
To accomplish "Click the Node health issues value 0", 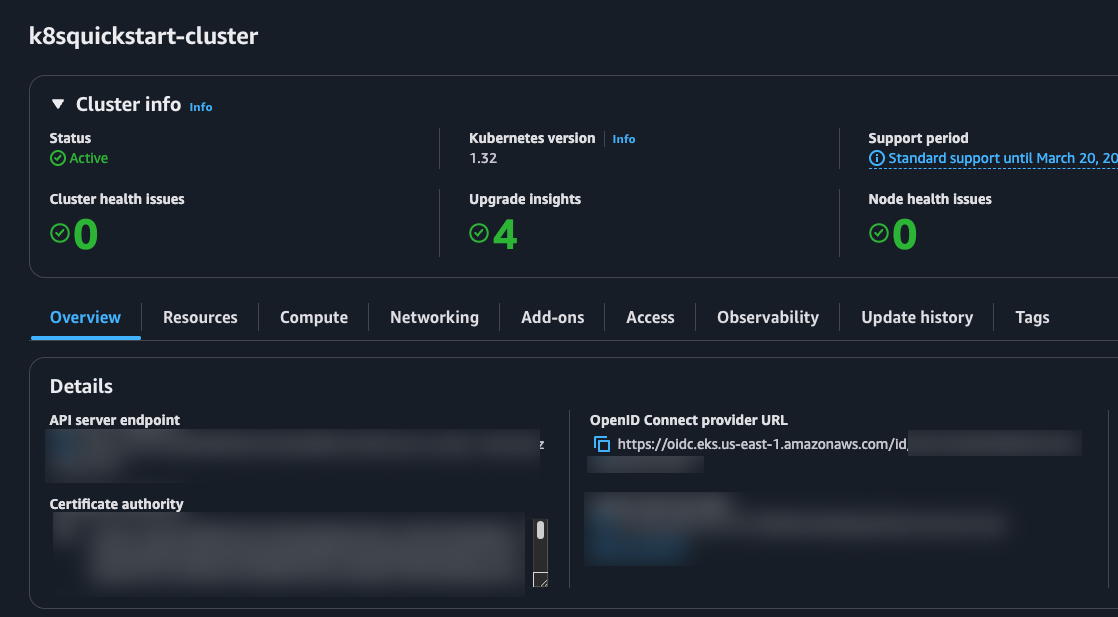I will pos(905,234).
